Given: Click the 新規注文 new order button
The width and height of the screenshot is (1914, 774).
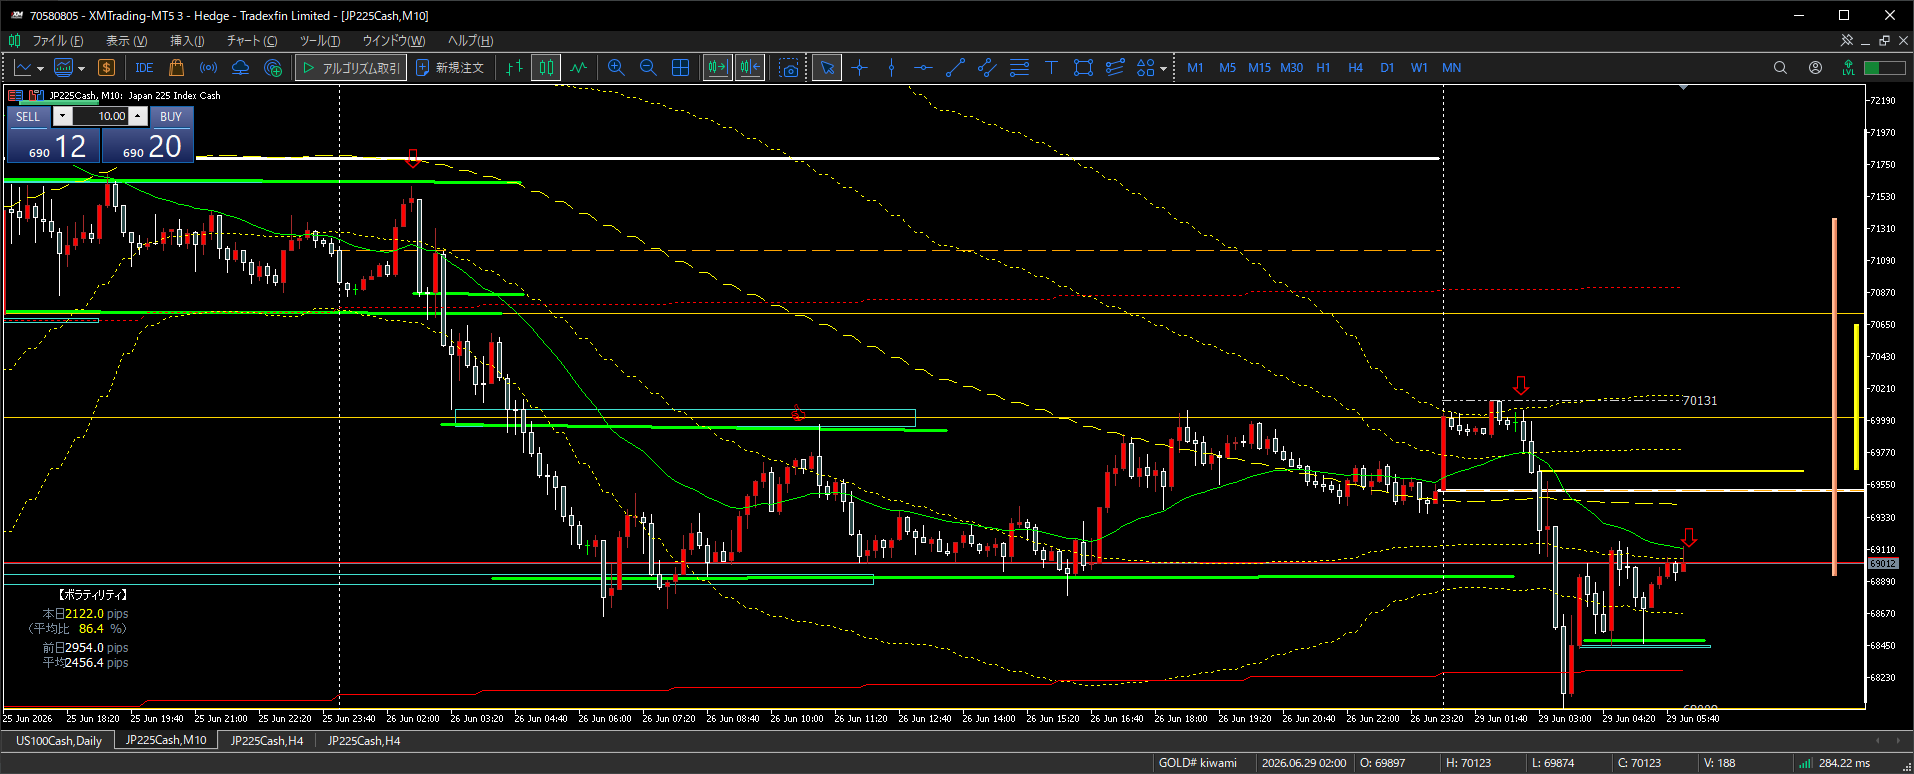Looking at the screenshot, I should (x=450, y=68).
